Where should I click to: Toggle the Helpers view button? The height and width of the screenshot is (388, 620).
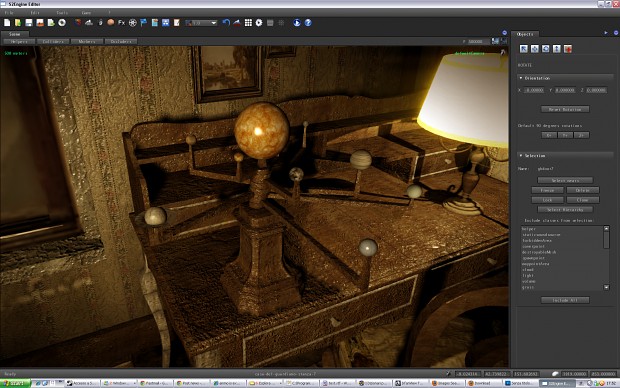(x=19, y=41)
